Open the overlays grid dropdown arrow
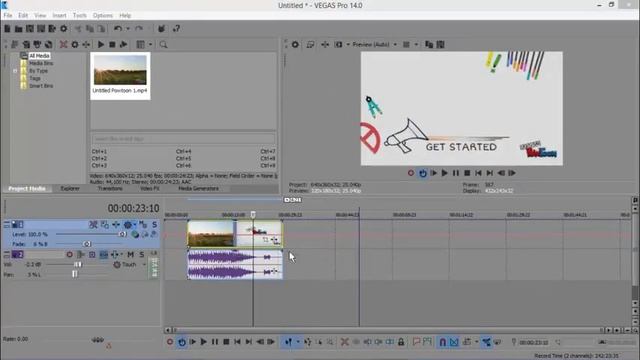This screenshot has height=360, width=640. 416,44
